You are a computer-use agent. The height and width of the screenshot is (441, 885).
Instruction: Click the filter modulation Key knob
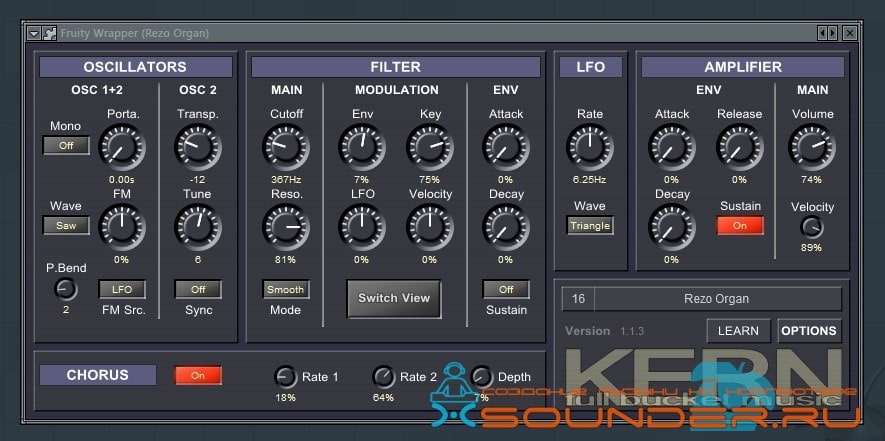pos(430,147)
